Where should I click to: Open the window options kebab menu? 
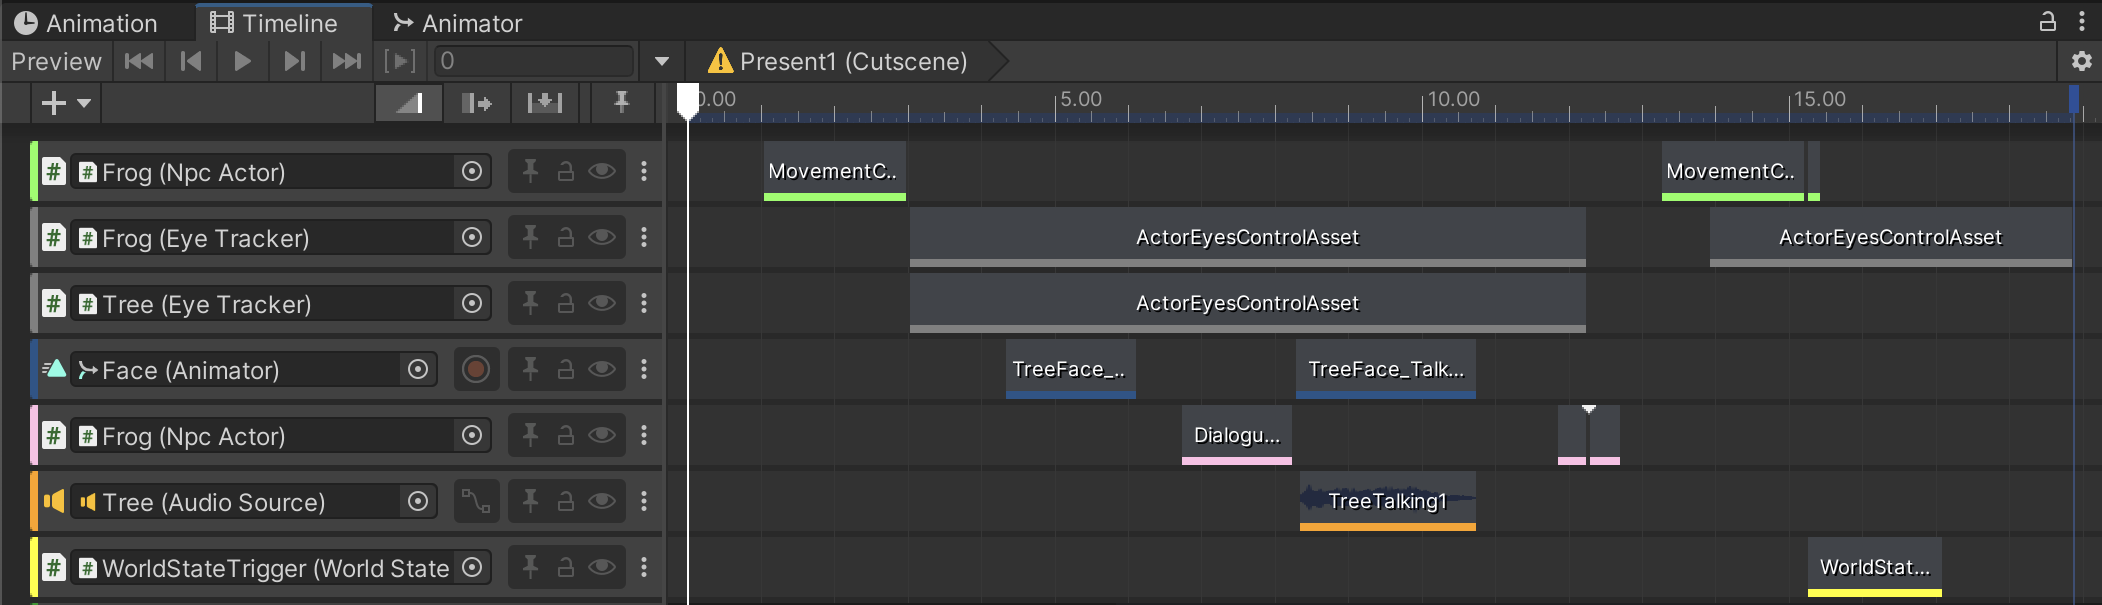coord(2082,21)
